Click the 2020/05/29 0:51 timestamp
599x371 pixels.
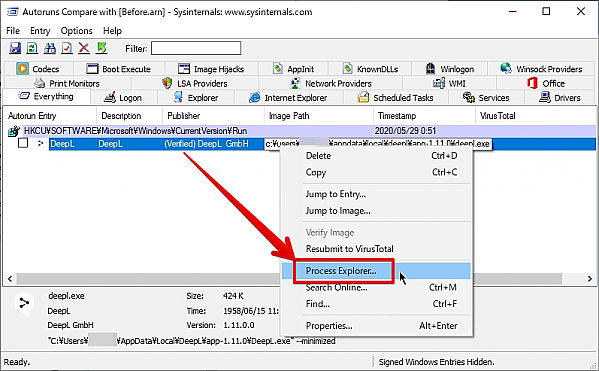tap(405, 131)
